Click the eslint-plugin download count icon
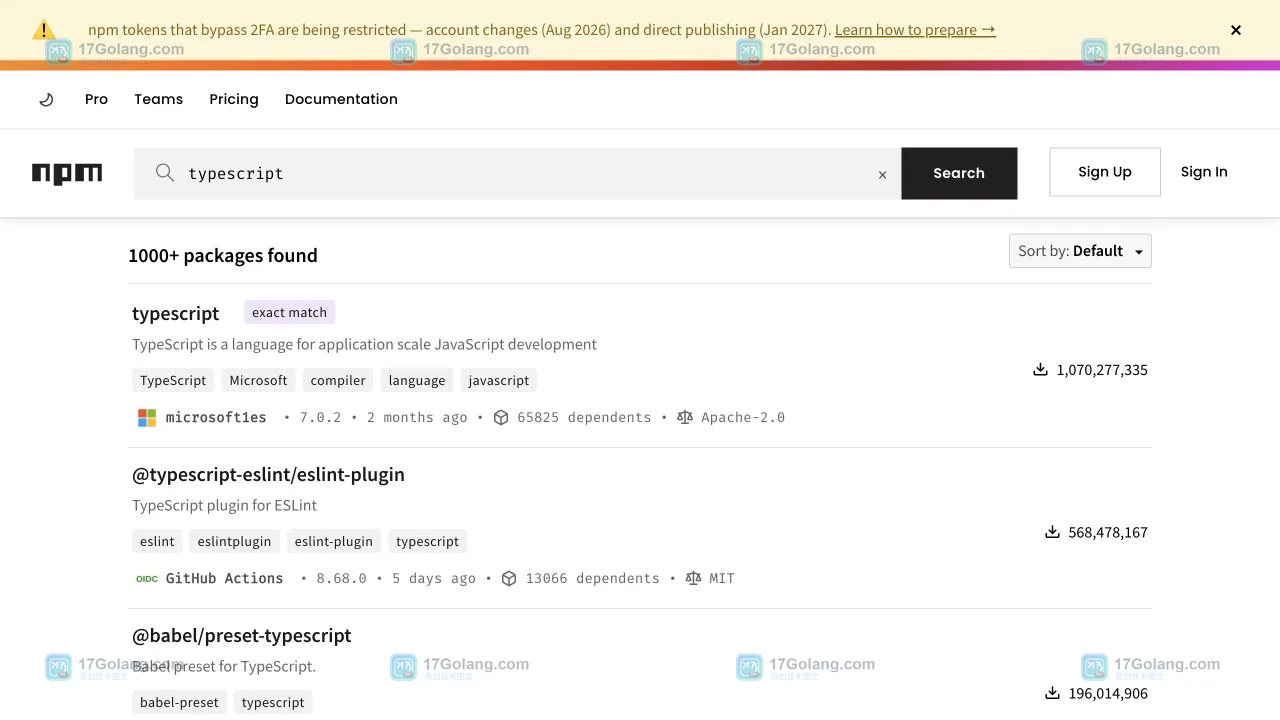Viewport: 1280px width, 720px height. tap(1052, 532)
